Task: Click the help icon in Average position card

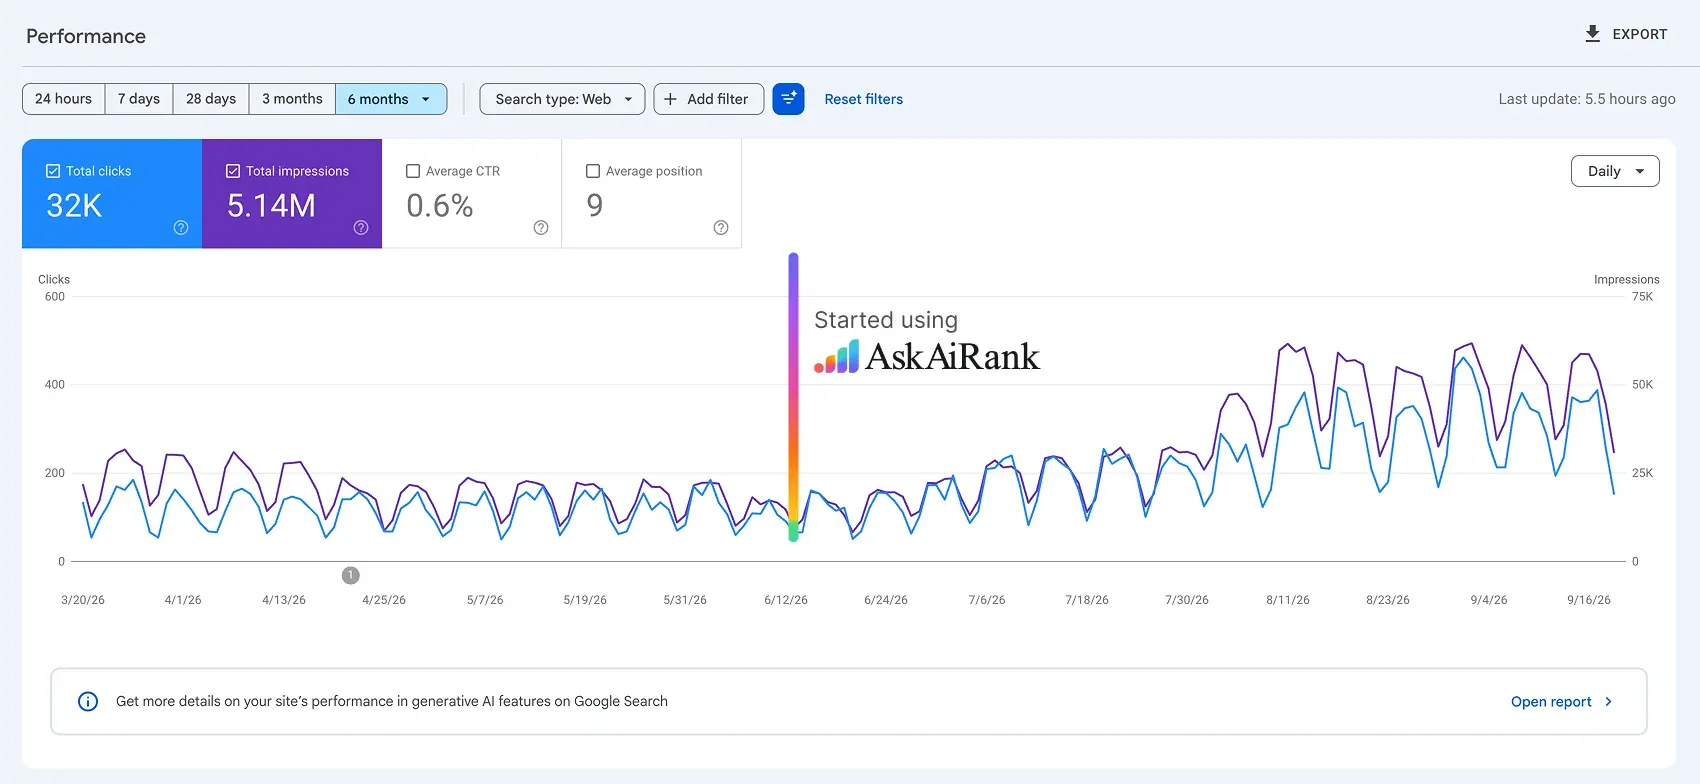Action: click(x=721, y=228)
